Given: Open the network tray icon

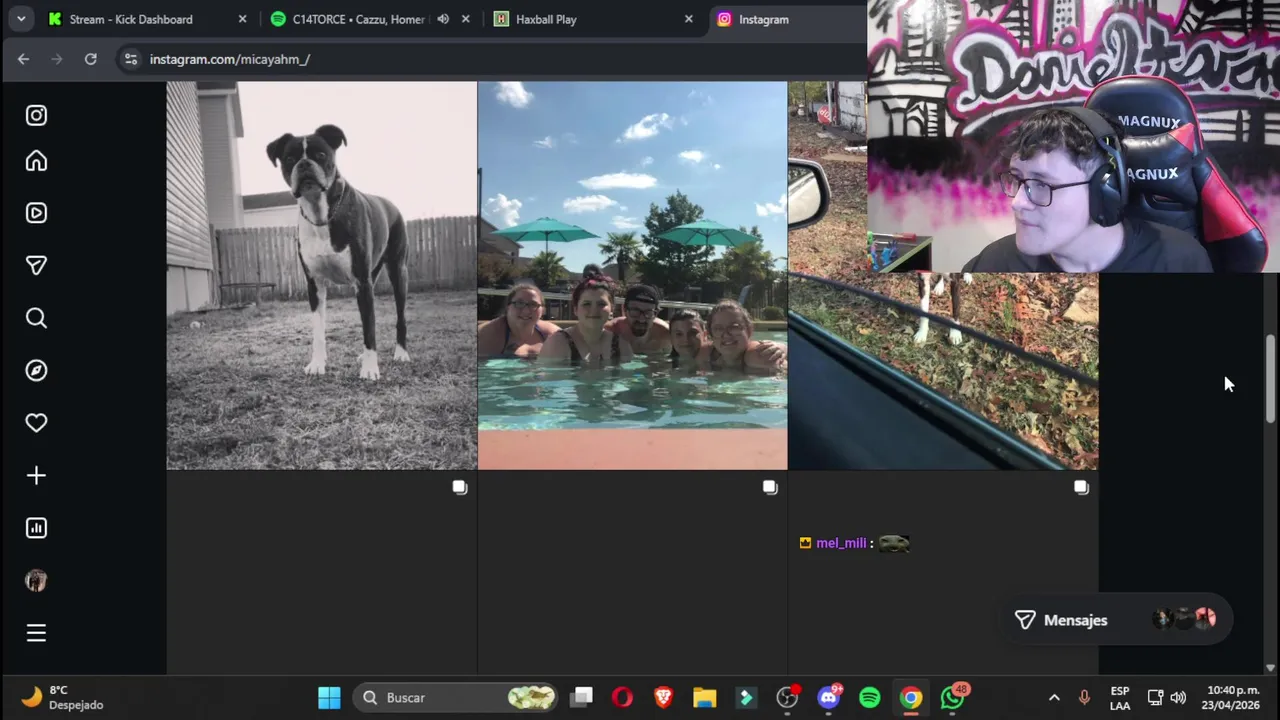Looking at the screenshot, I should (1155, 697).
